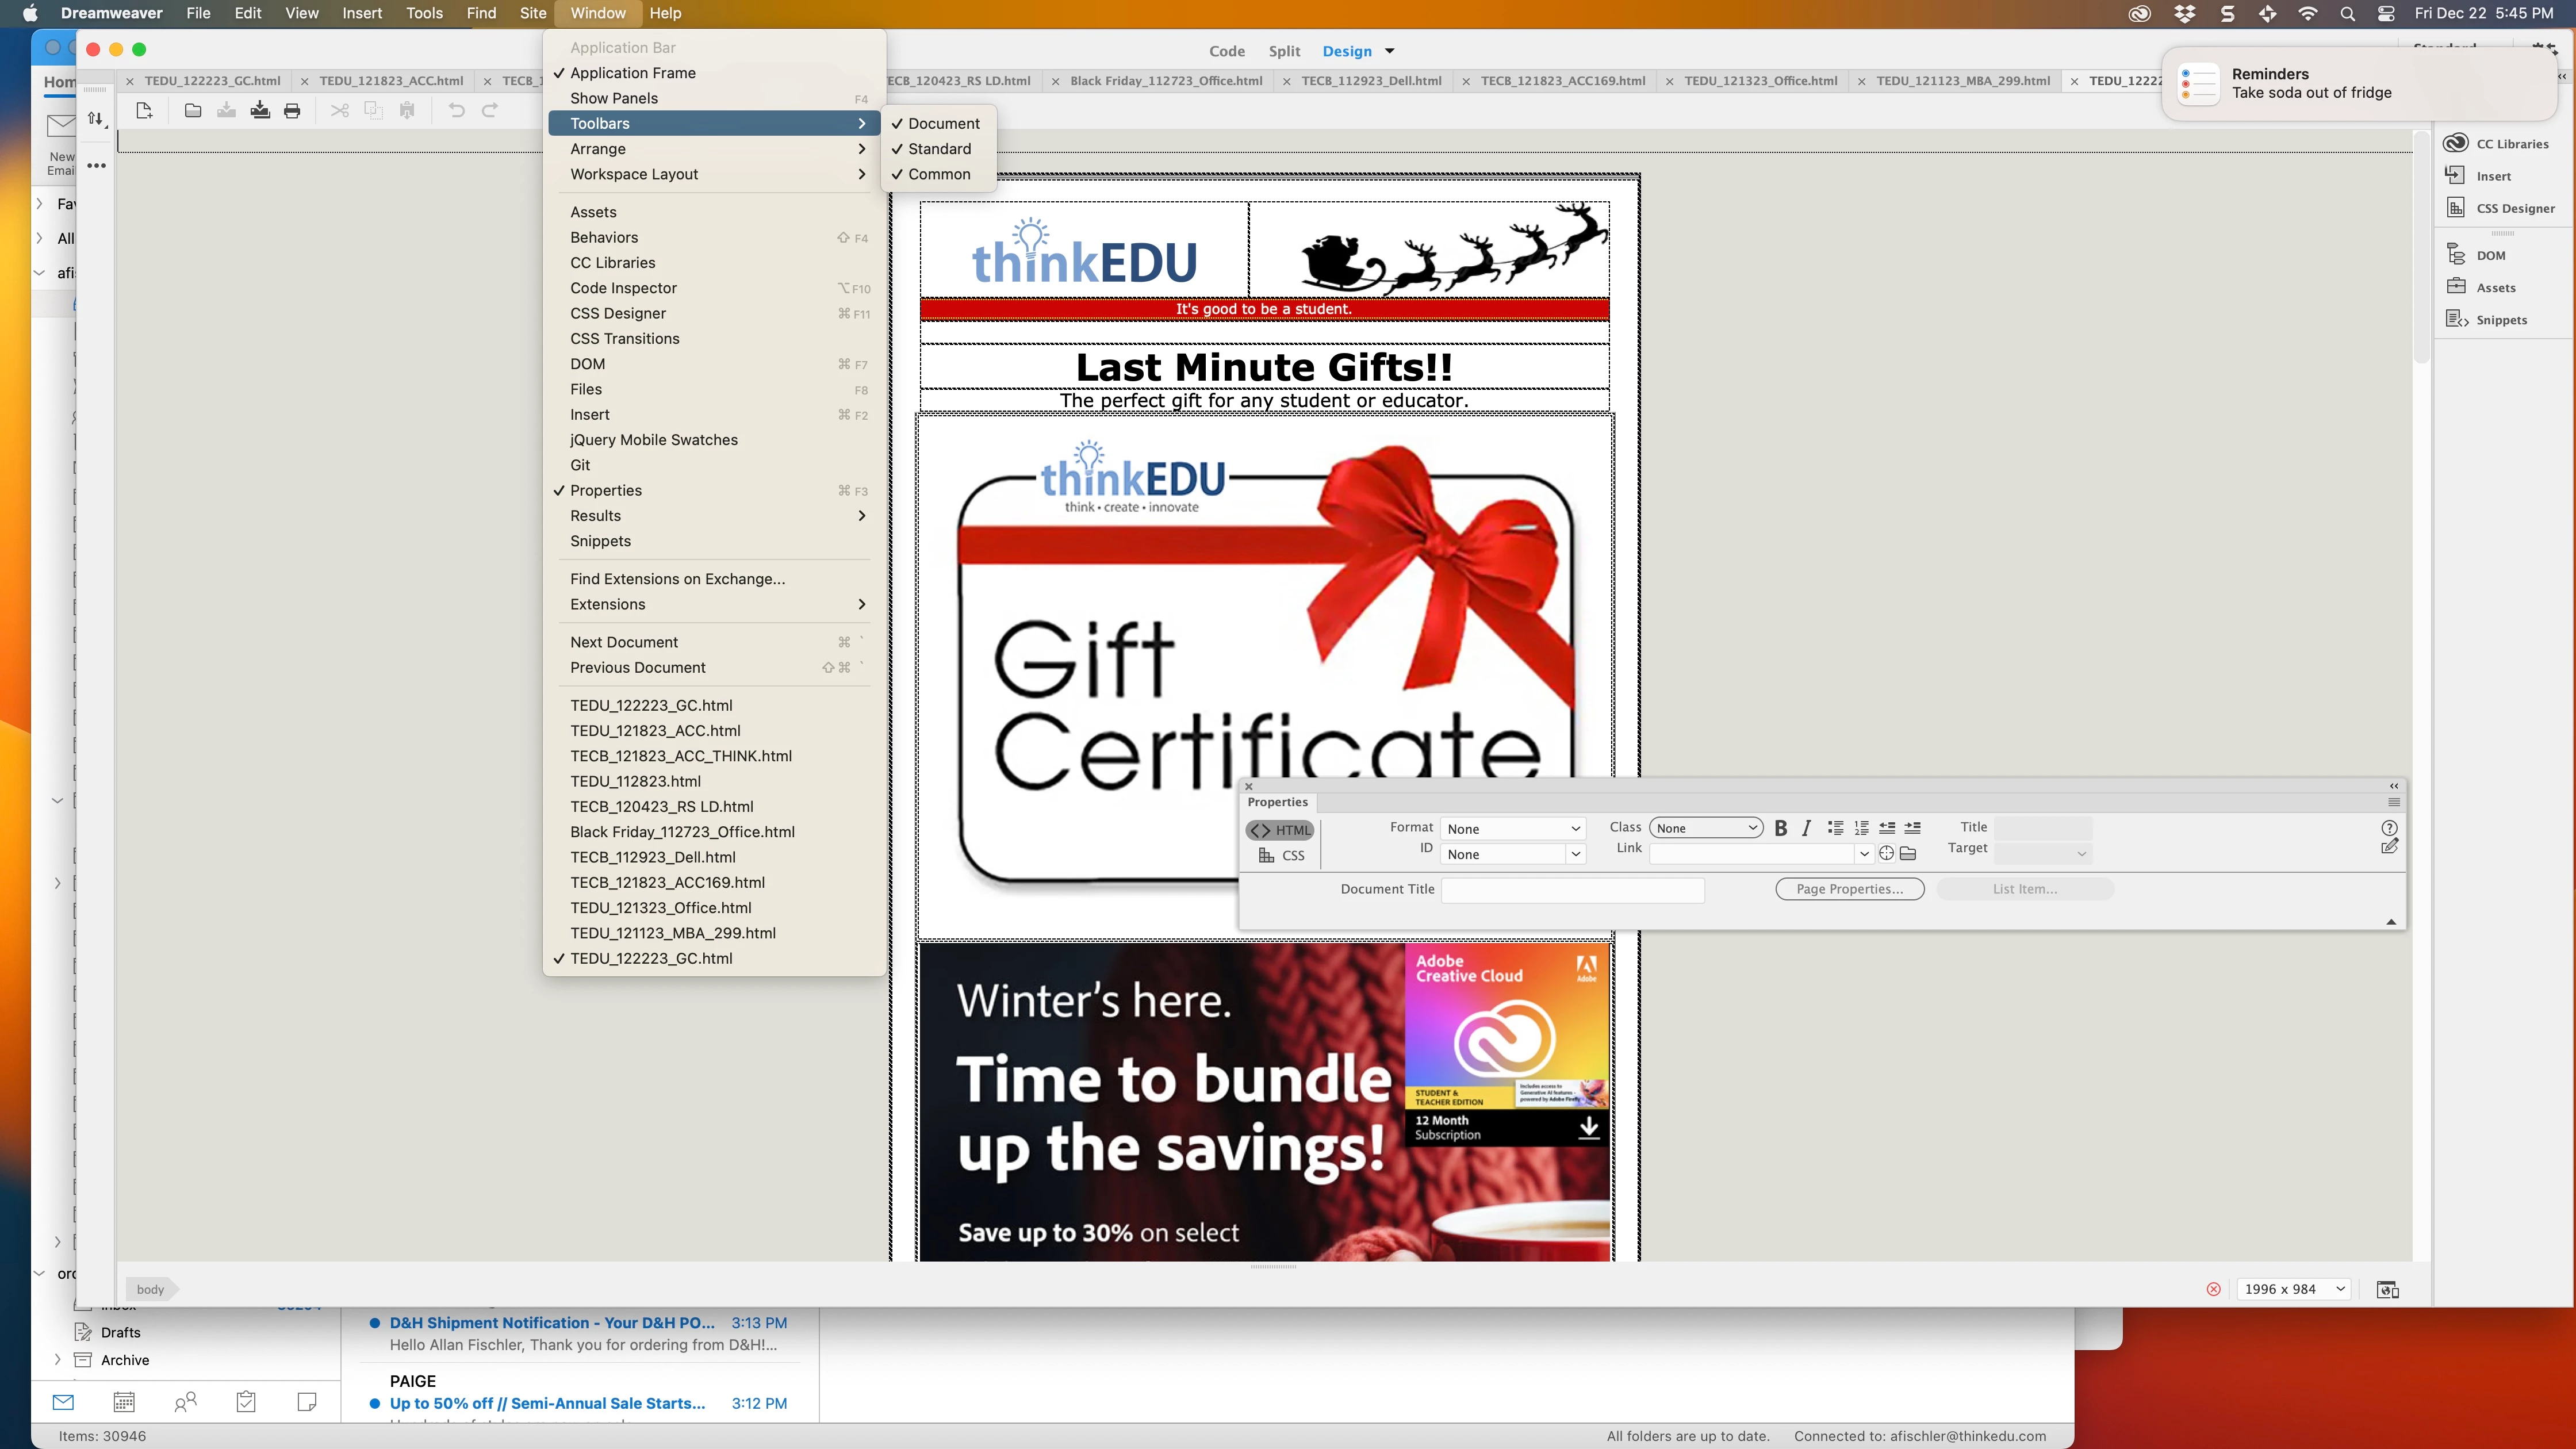Uncheck the Common toolbar option
2576x1449 pixels.
939,174
